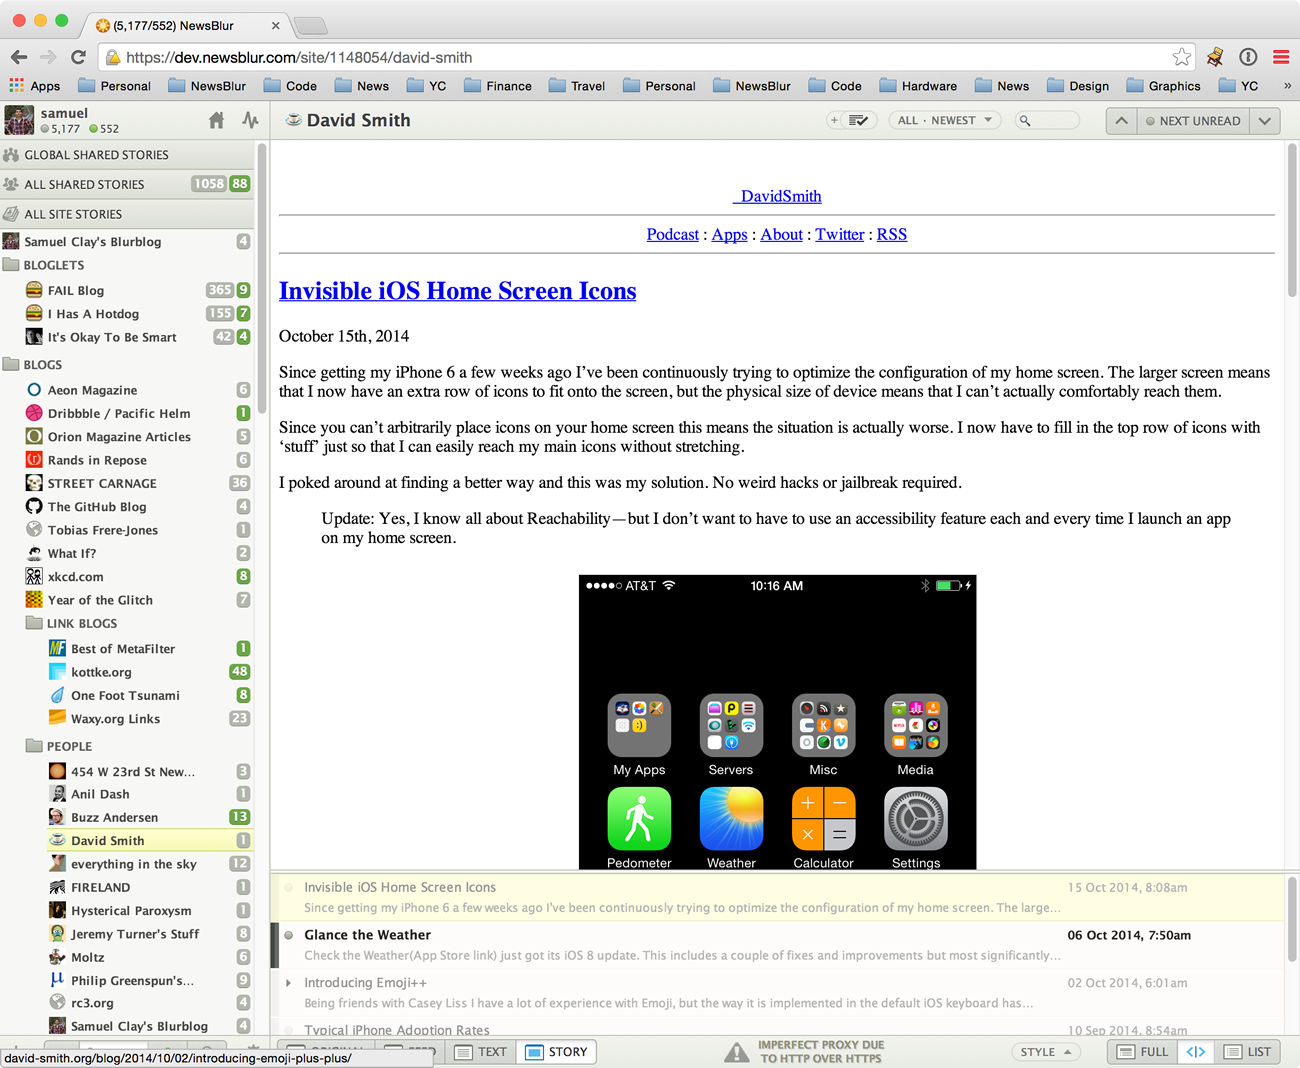This screenshot has height=1068, width=1300.
Task: Go to the previous story with the up arrow
Action: point(1121,120)
